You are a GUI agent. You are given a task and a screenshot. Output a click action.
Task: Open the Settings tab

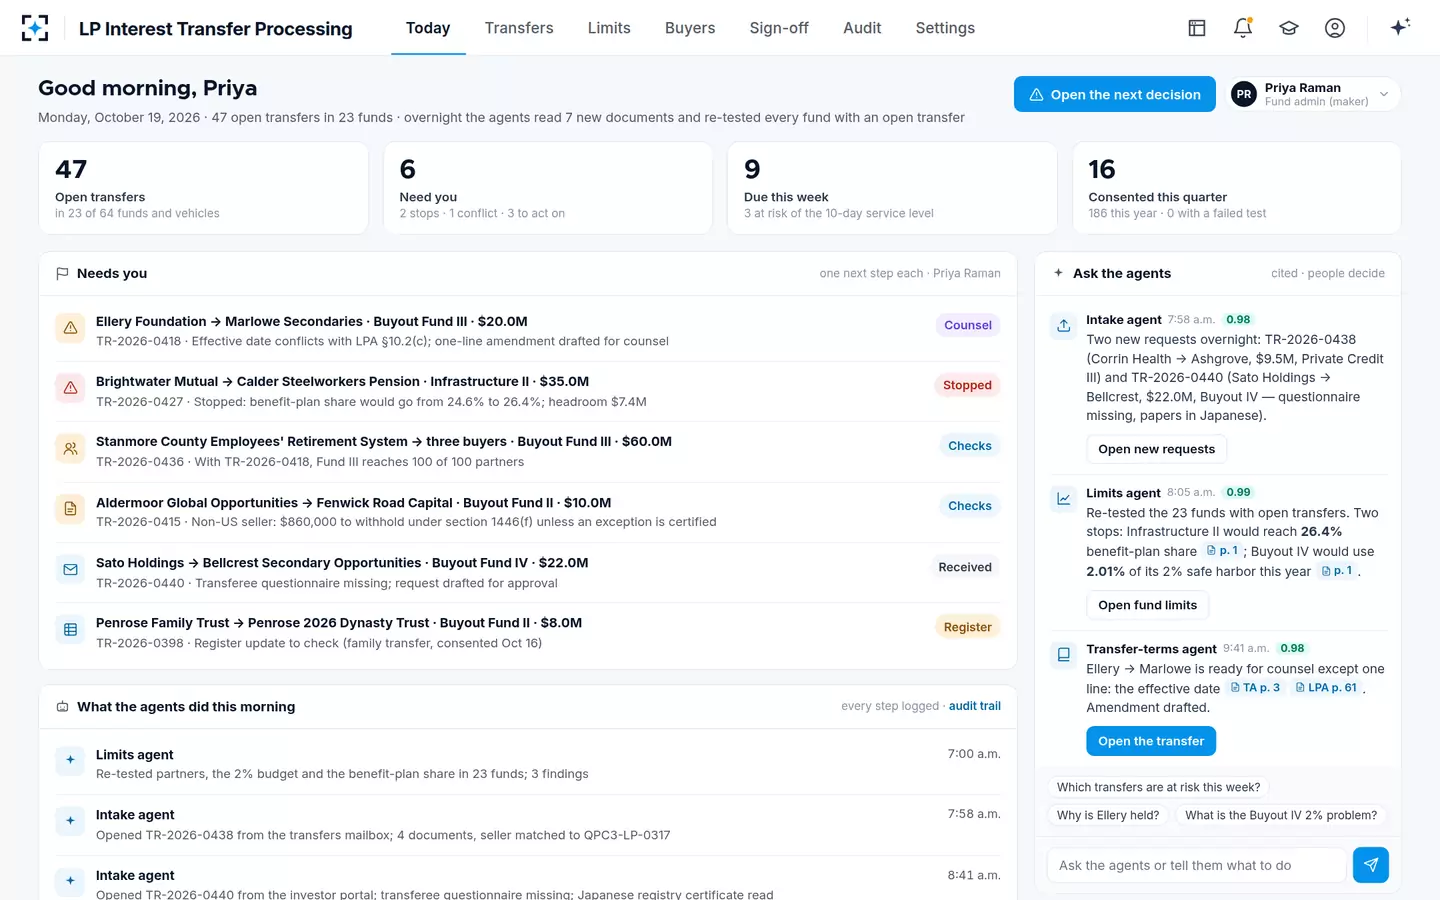(945, 28)
